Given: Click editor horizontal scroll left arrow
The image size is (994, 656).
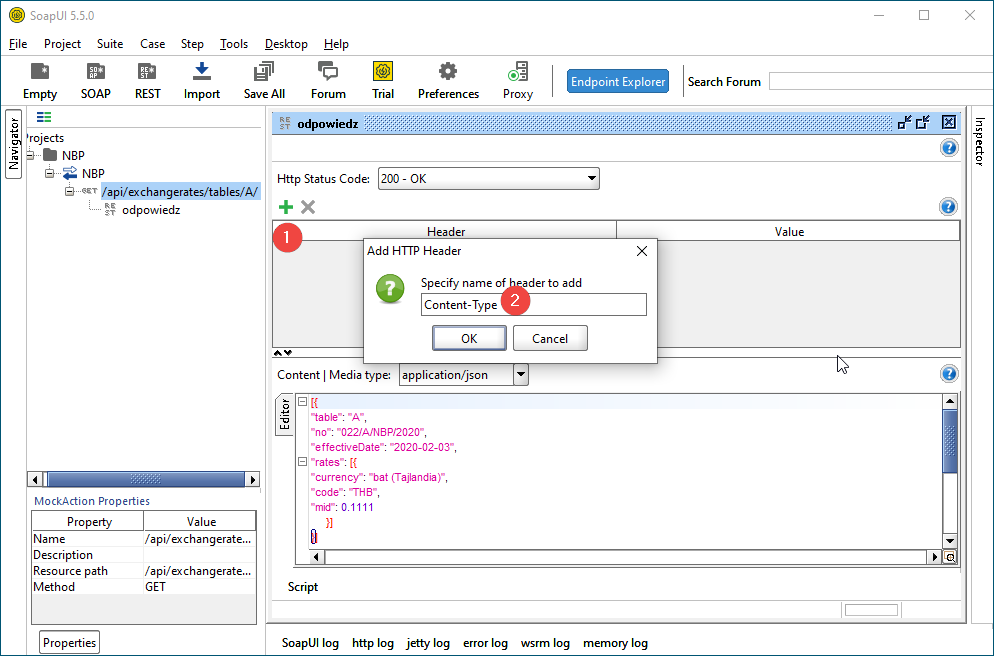Looking at the screenshot, I should point(317,557).
